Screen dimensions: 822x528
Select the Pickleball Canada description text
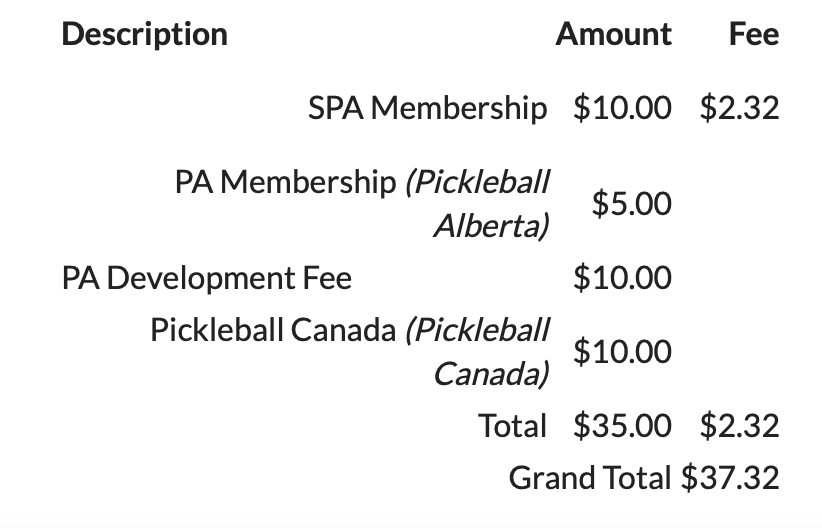pos(350,352)
